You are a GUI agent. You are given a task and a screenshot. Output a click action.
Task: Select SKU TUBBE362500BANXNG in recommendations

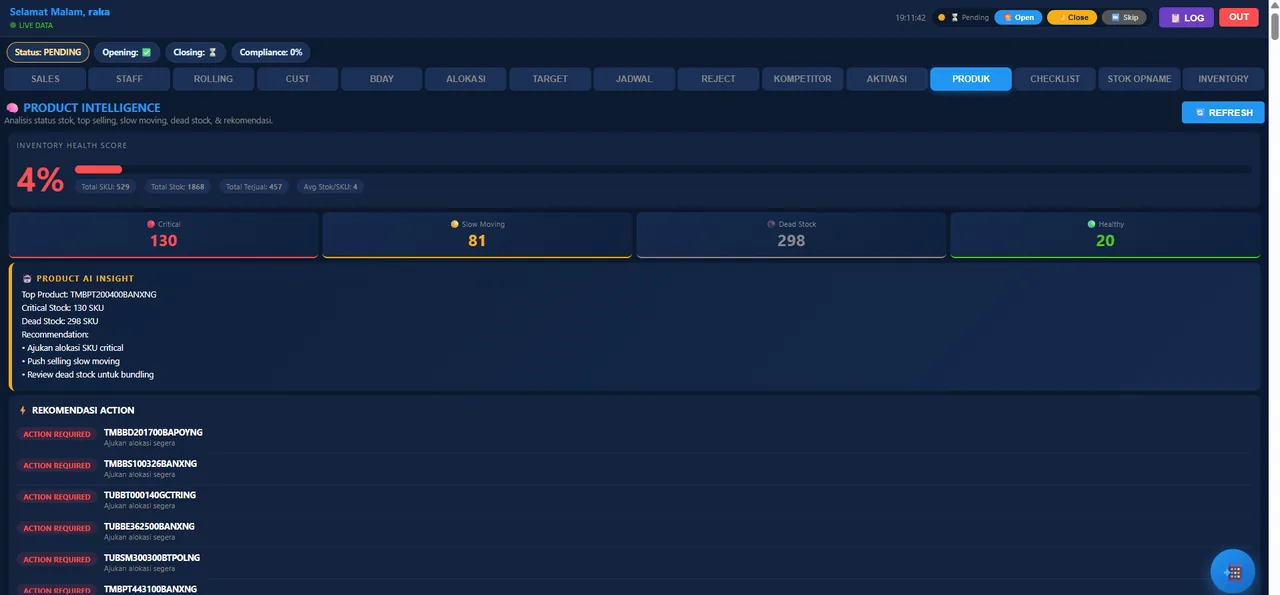pyautogui.click(x=149, y=526)
